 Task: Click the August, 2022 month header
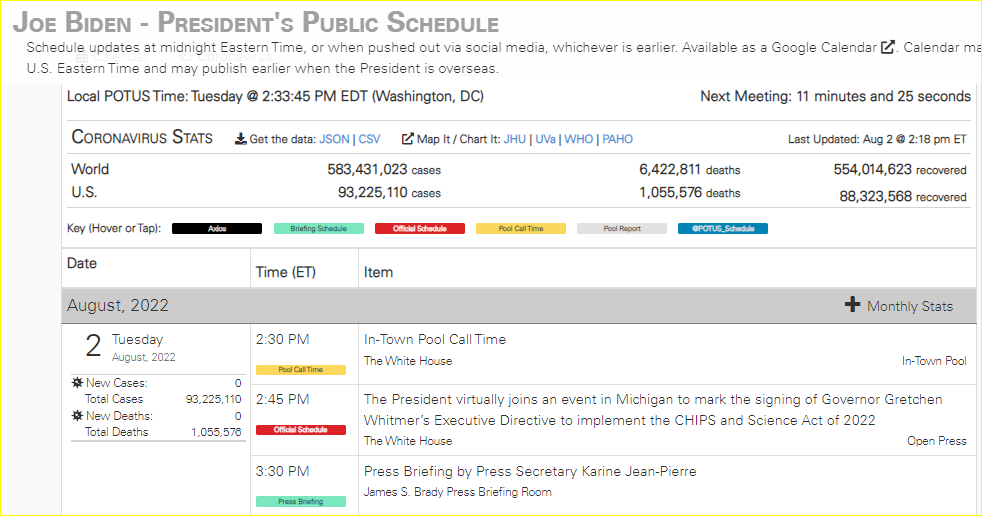click(118, 305)
